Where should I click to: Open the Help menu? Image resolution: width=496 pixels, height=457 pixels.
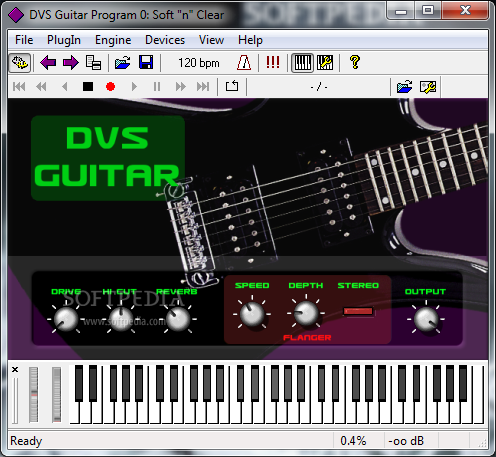(x=250, y=40)
